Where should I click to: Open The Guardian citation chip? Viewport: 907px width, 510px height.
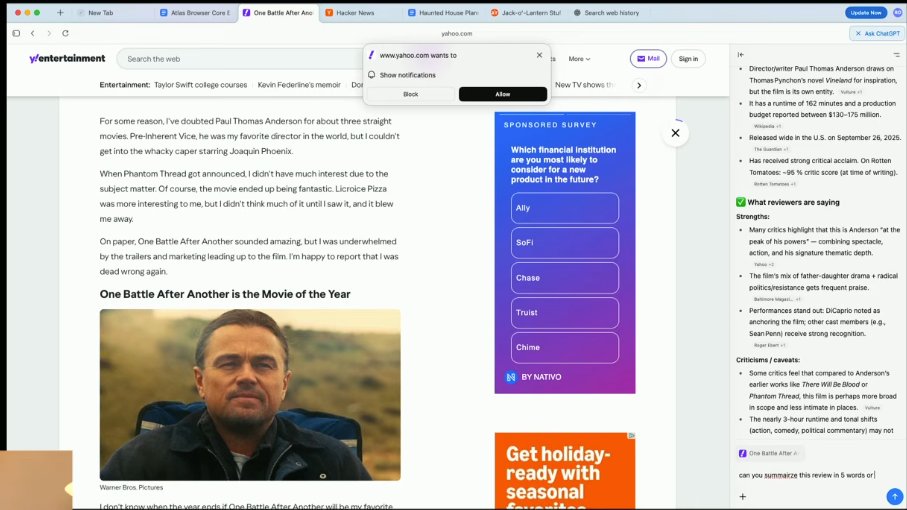pyautogui.click(x=771, y=149)
